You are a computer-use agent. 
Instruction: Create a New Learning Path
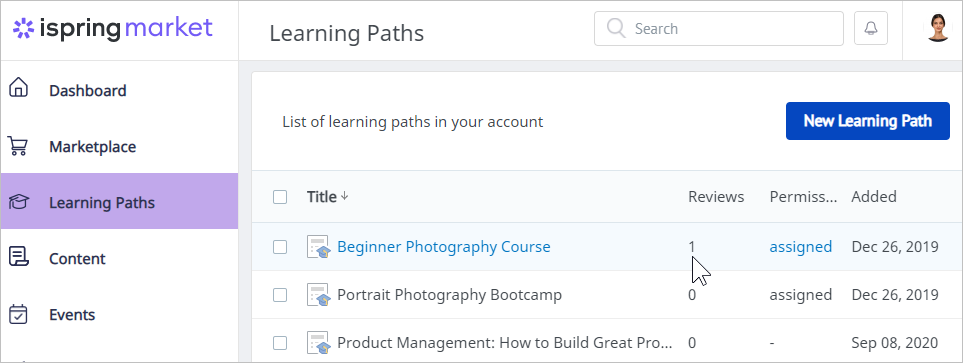868,121
